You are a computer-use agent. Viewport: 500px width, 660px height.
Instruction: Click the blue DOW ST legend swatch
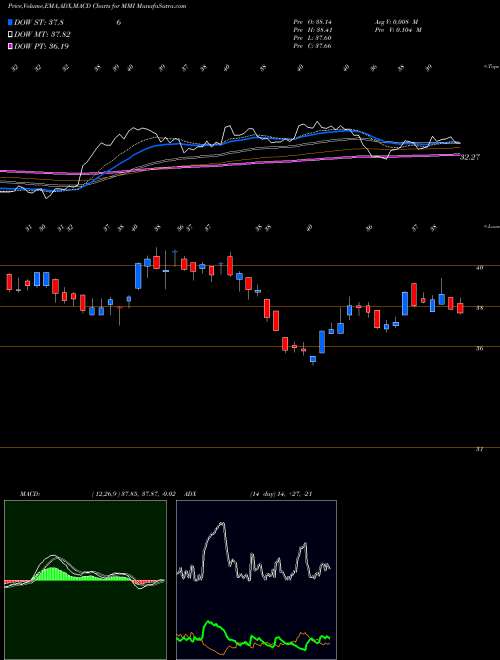tap(11, 22)
